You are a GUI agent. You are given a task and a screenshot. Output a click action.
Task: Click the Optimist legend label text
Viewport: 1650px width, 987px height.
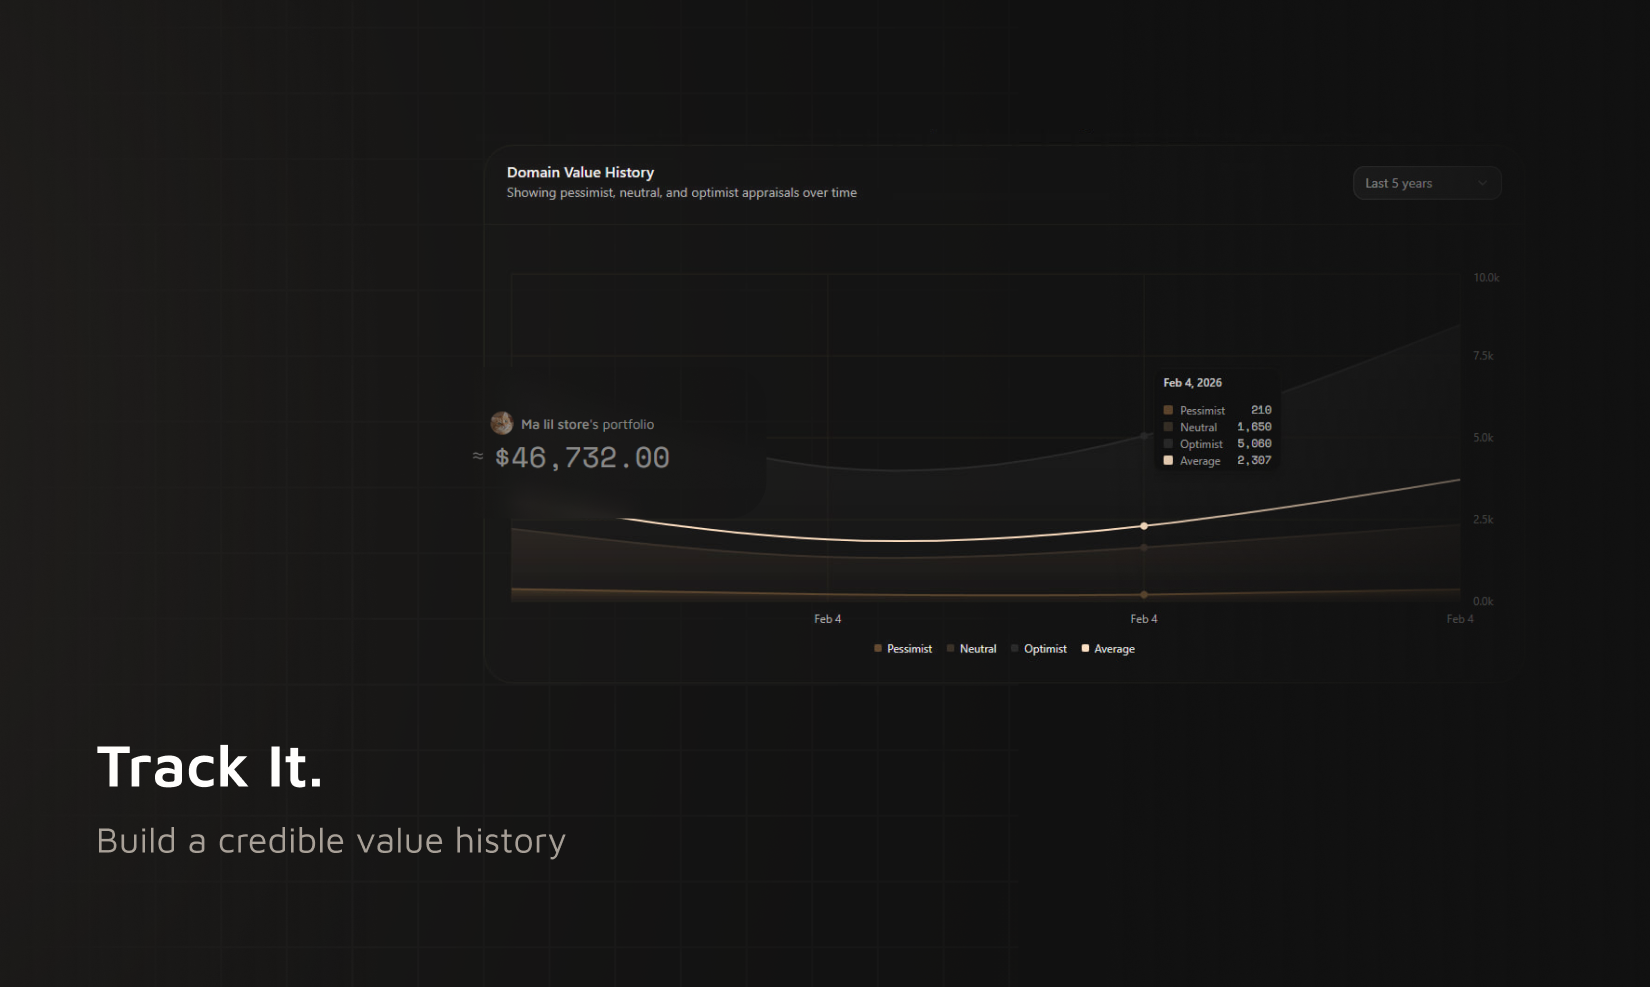click(x=1045, y=648)
